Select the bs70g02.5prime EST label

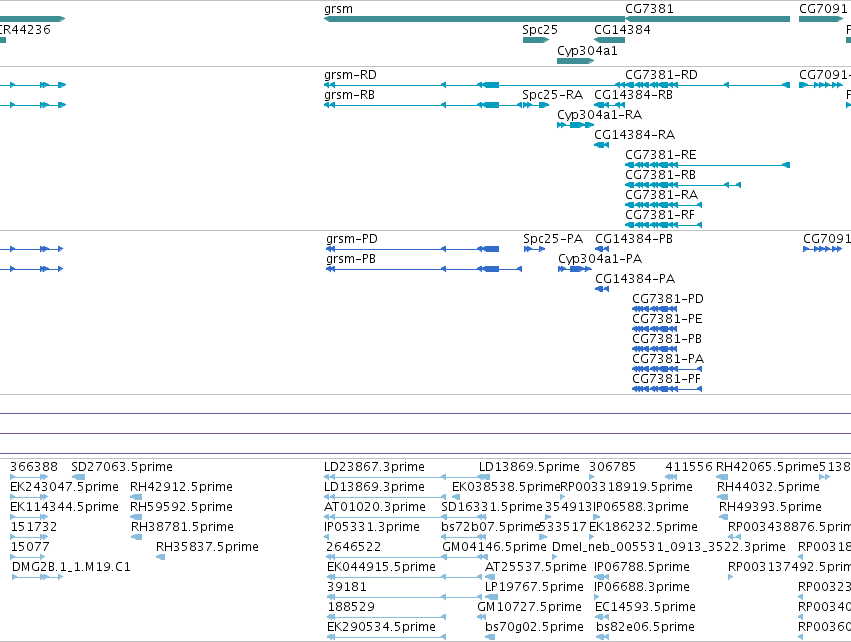click(x=534, y=627)
